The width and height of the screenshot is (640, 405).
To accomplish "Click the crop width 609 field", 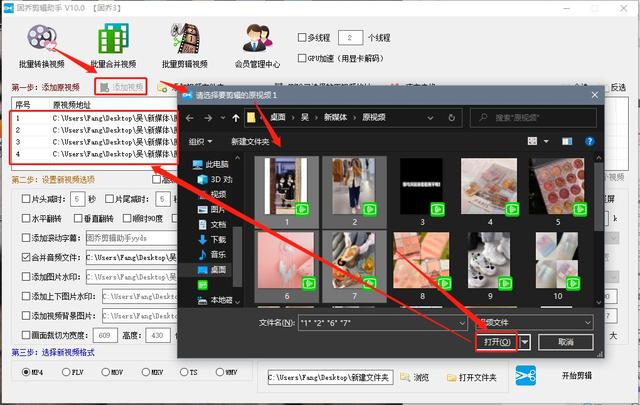I will [x=105, y=335].
